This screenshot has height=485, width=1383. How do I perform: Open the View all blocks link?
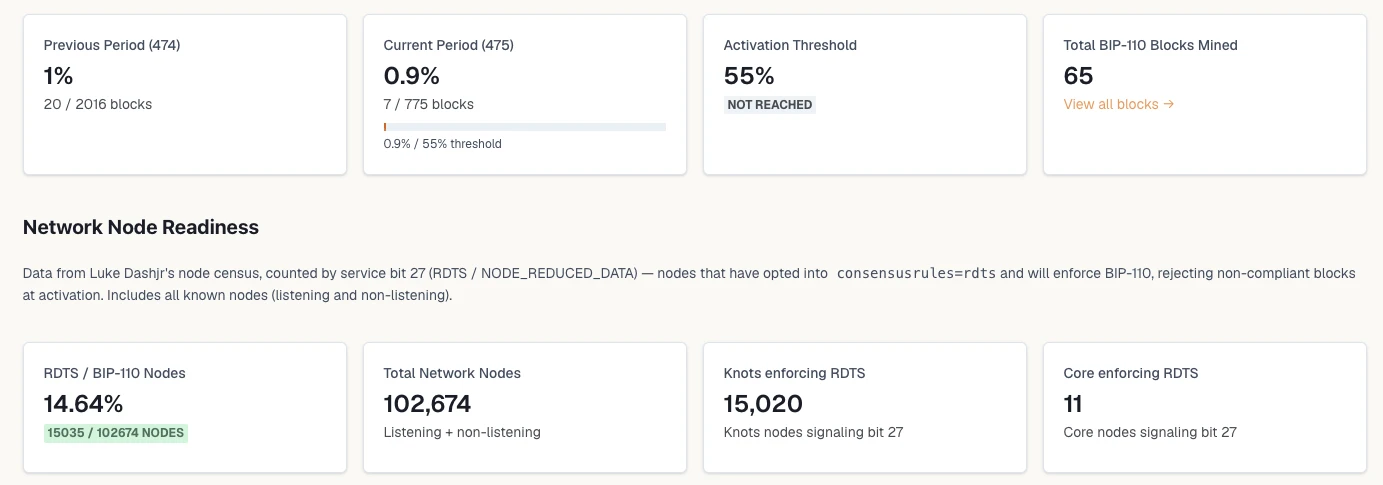click(x=1118, y=104)
